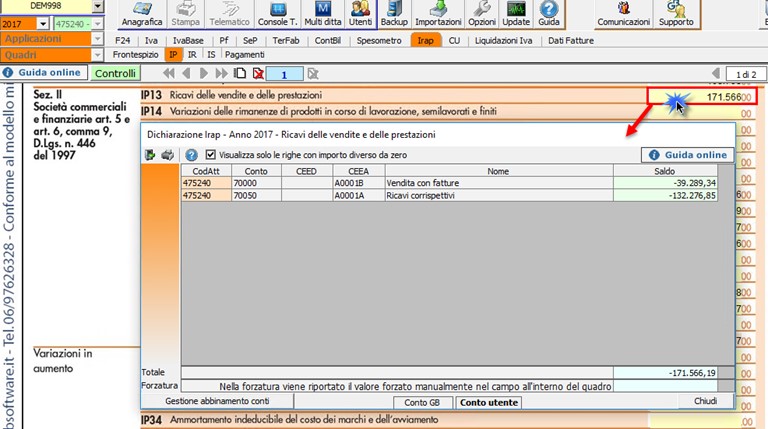The image size is (768, 429).
Task: Click Chiudi to close the dialog
Action: click(x=705, y=401)
